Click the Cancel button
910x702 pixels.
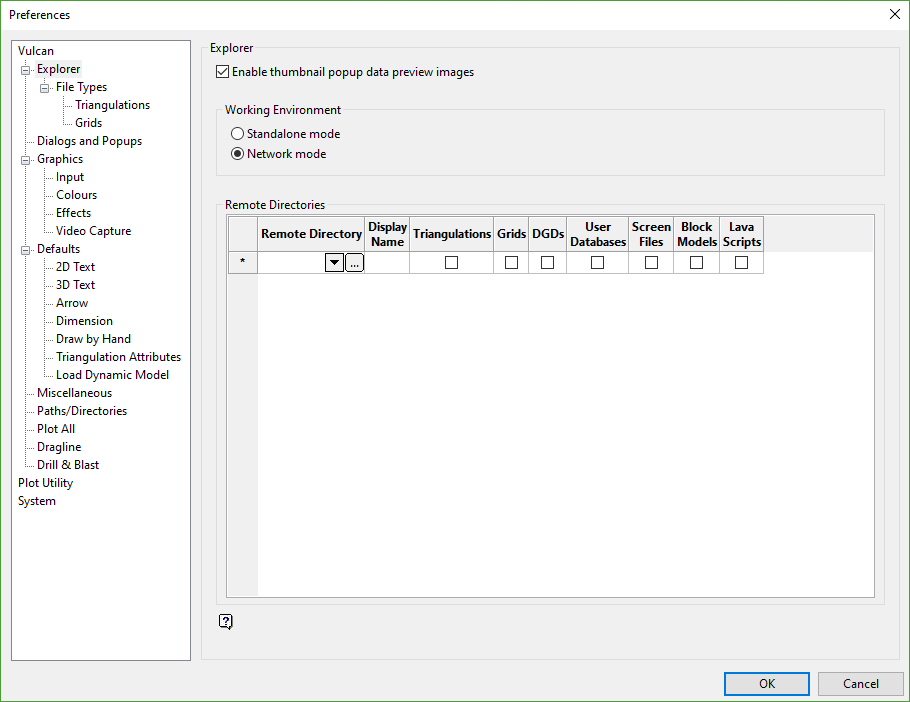[861, 683]
